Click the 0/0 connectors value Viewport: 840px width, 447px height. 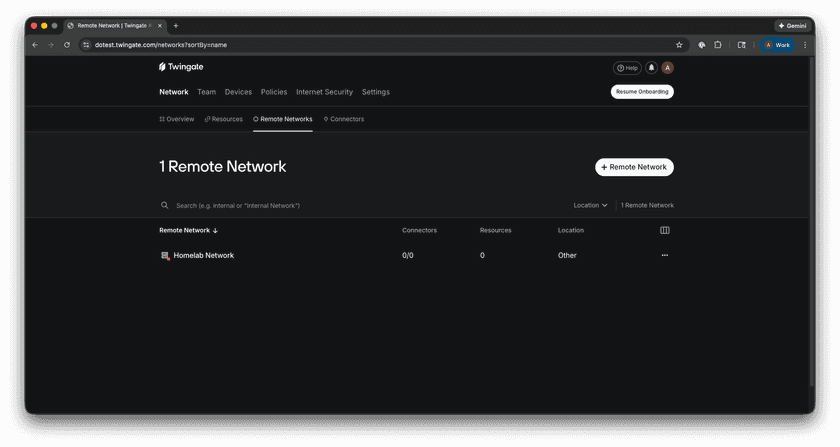tap(408, 256)
